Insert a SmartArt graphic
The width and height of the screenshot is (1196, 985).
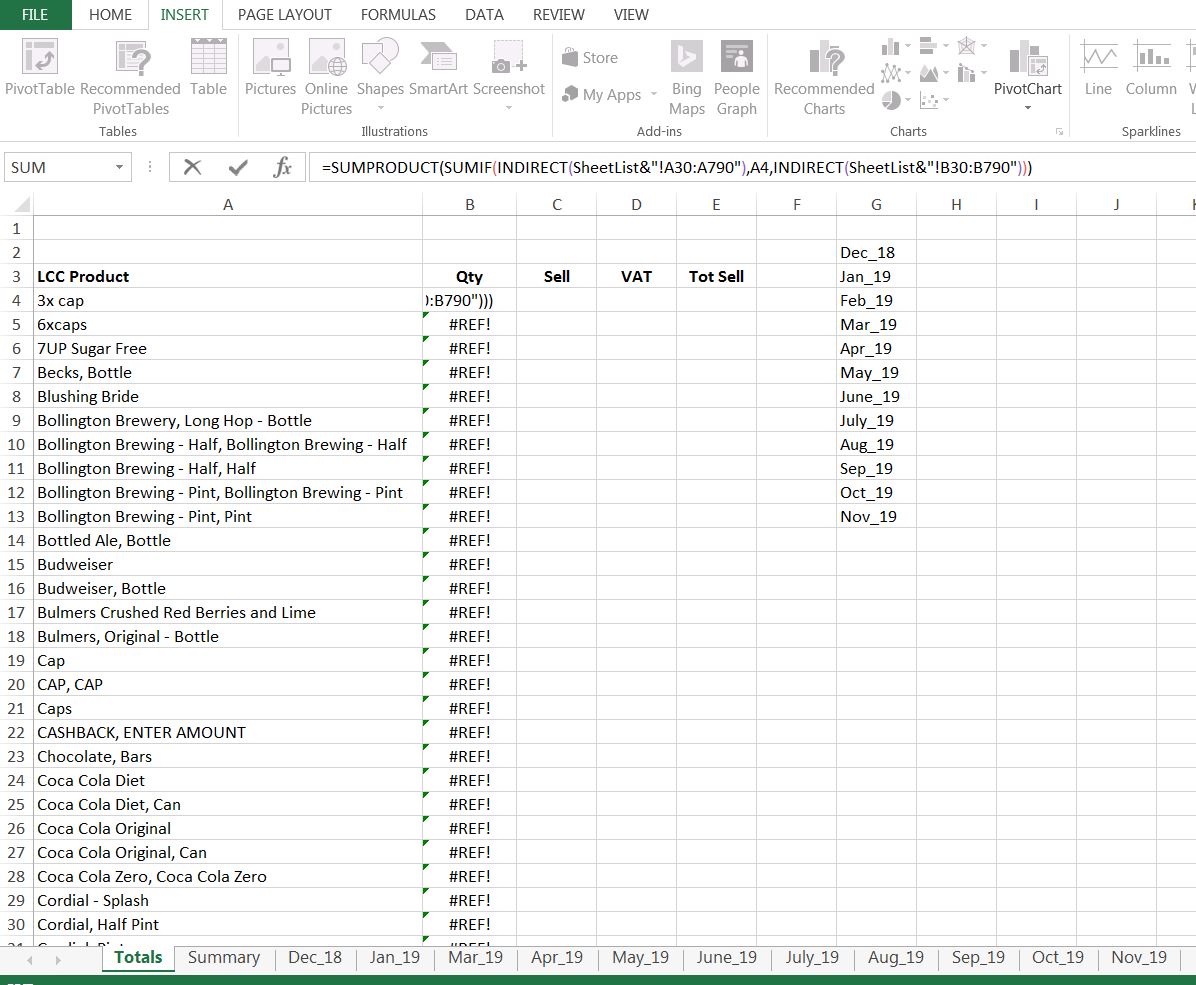pyautogui.click(x=439, y=69)
